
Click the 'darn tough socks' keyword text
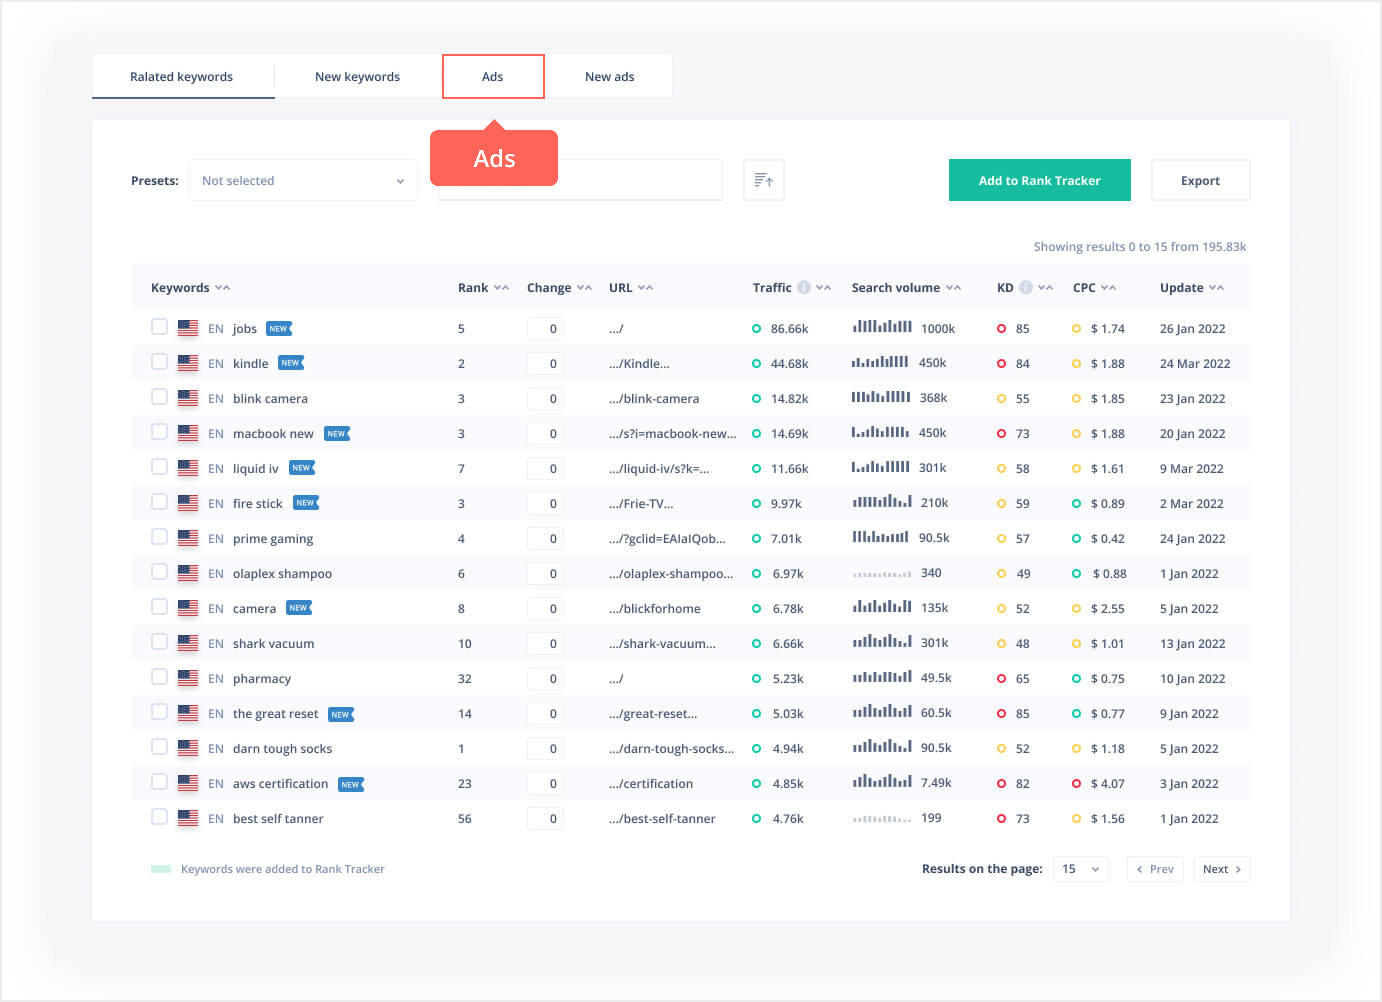tap(282, 748)
